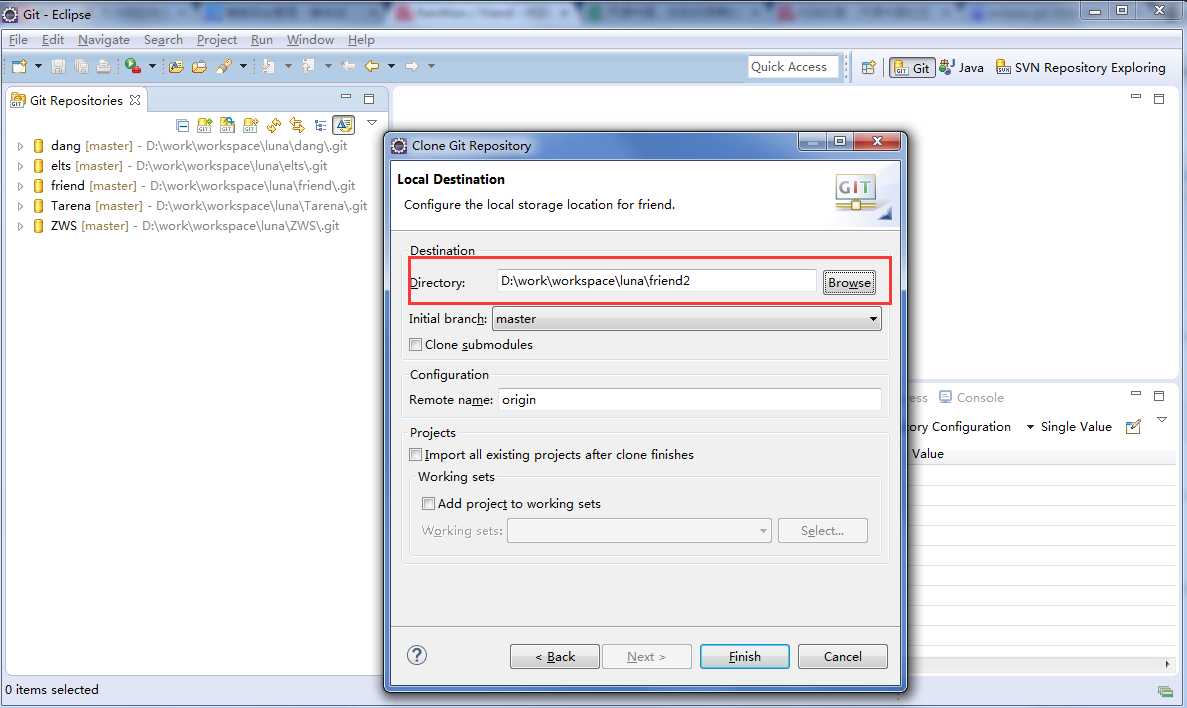1187x708 pixels.
Task: Click the yellow Back navigation arrow
Action: click(x=372, y=67)
